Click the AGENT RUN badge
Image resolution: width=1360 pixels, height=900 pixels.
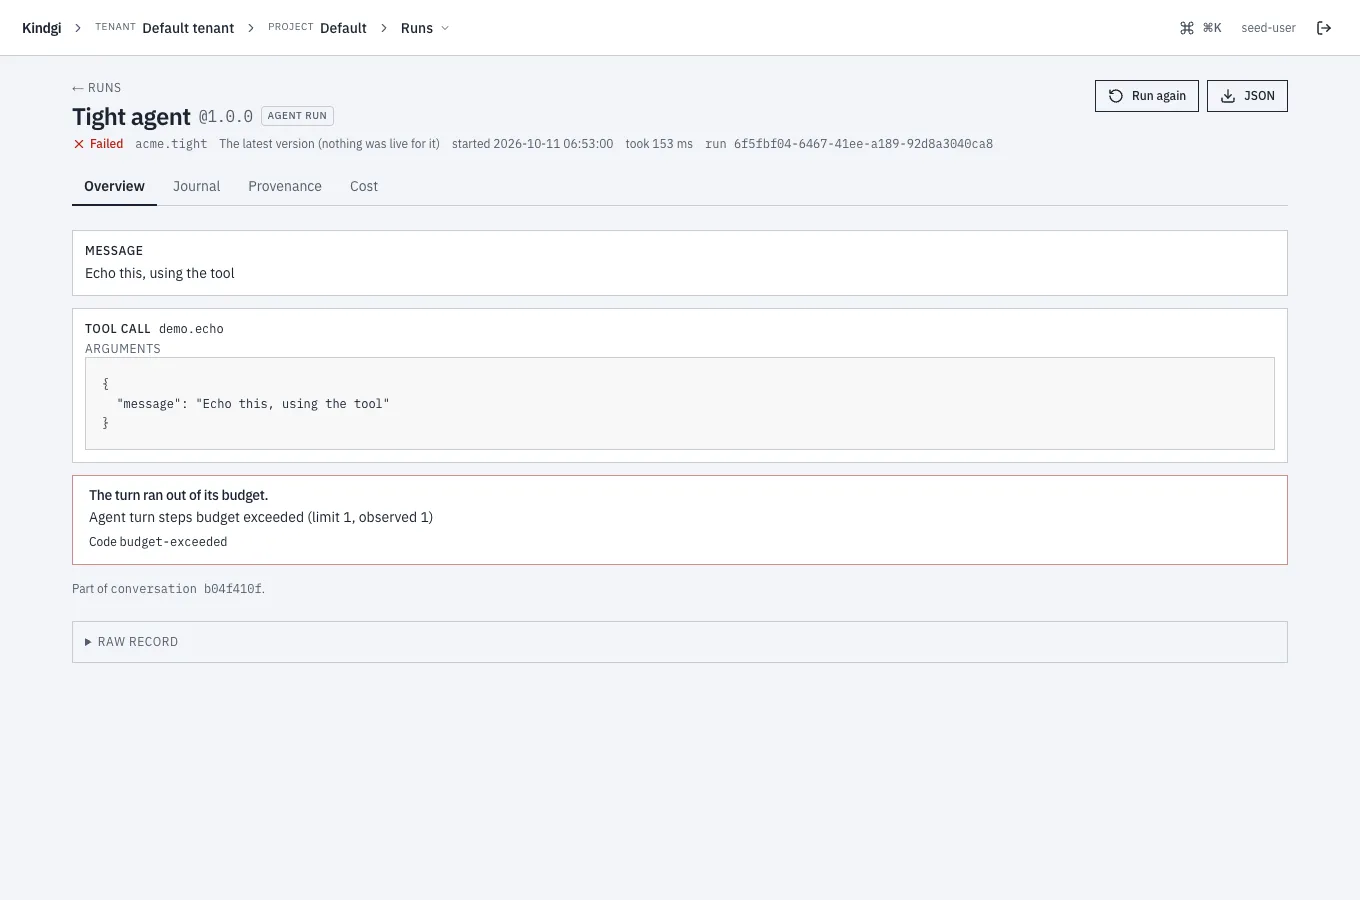297,116
